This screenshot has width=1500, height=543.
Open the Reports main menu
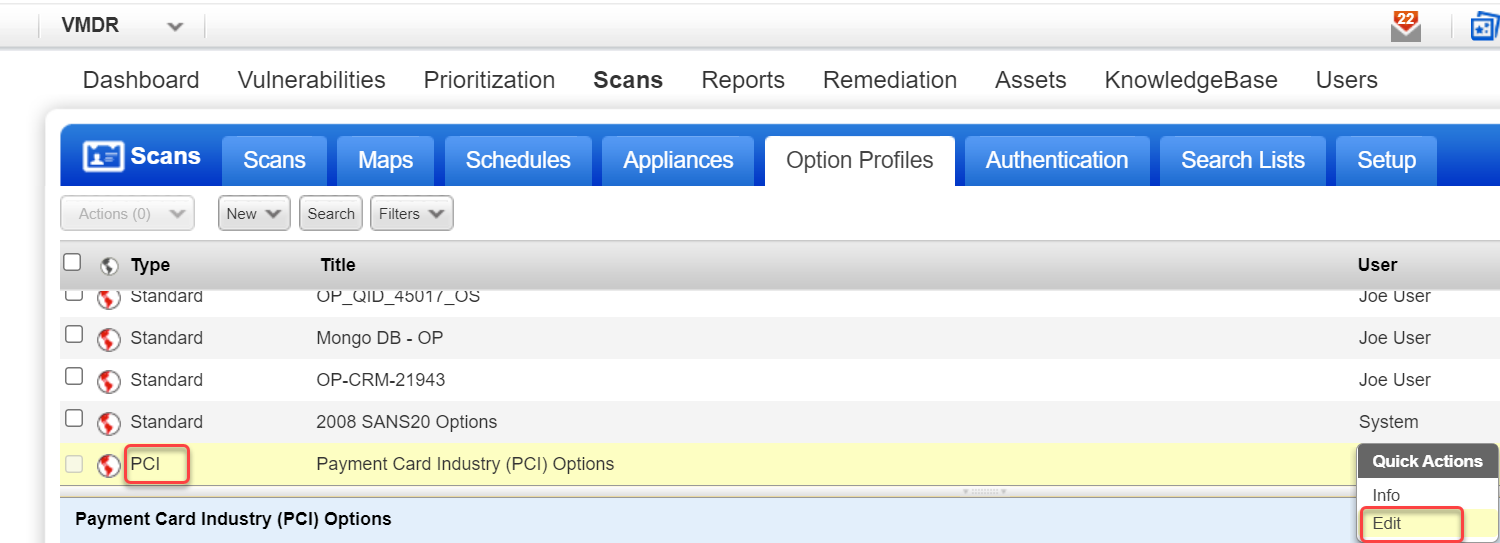[742, 80]
